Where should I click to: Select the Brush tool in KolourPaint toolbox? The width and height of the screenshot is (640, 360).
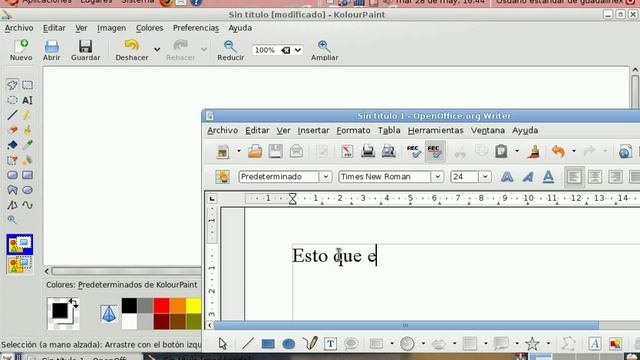pos(27,130)
